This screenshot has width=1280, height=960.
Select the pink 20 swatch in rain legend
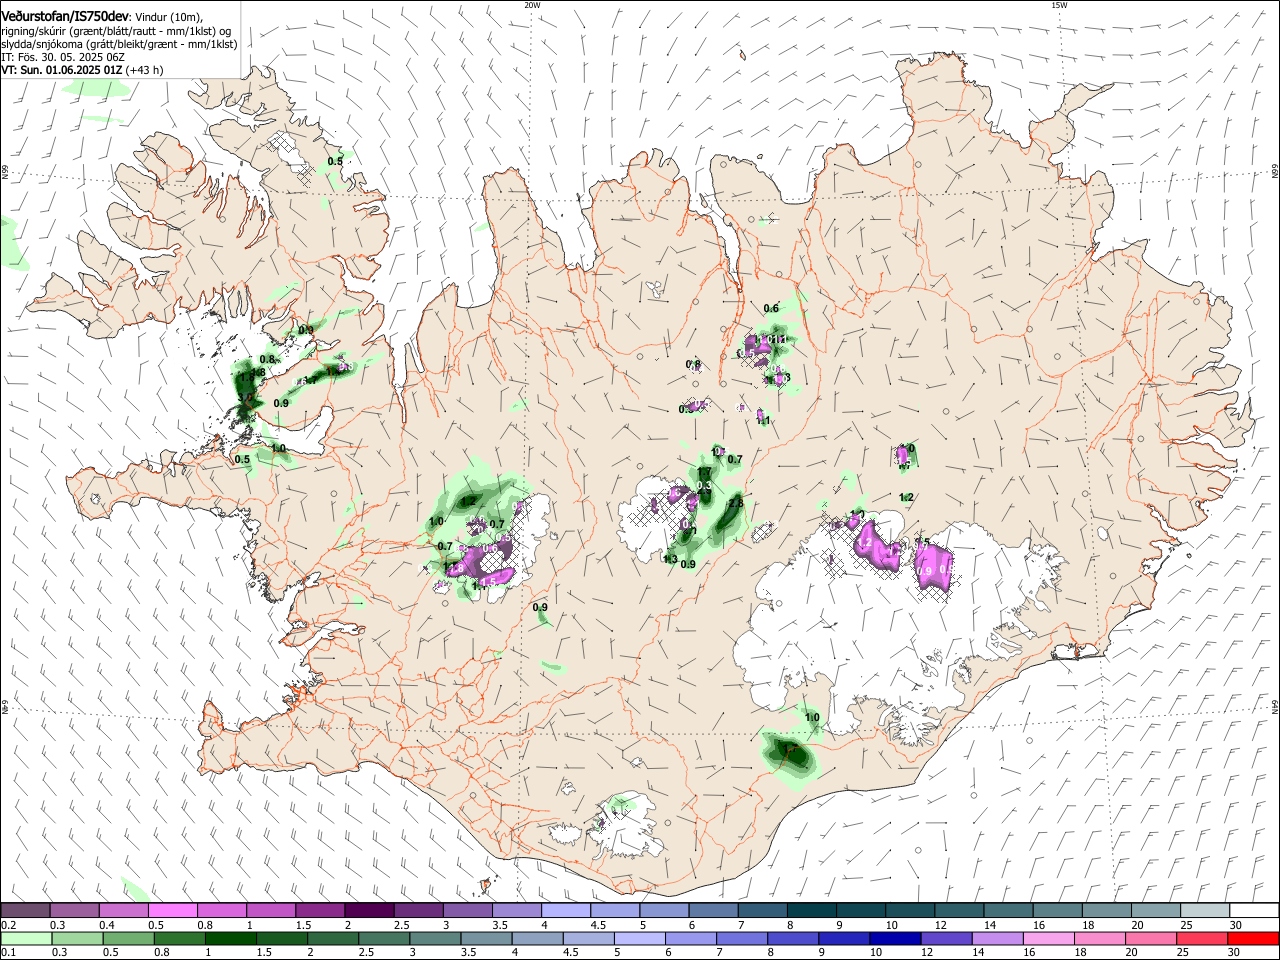pyautogui.click(x=1149, y=938)
